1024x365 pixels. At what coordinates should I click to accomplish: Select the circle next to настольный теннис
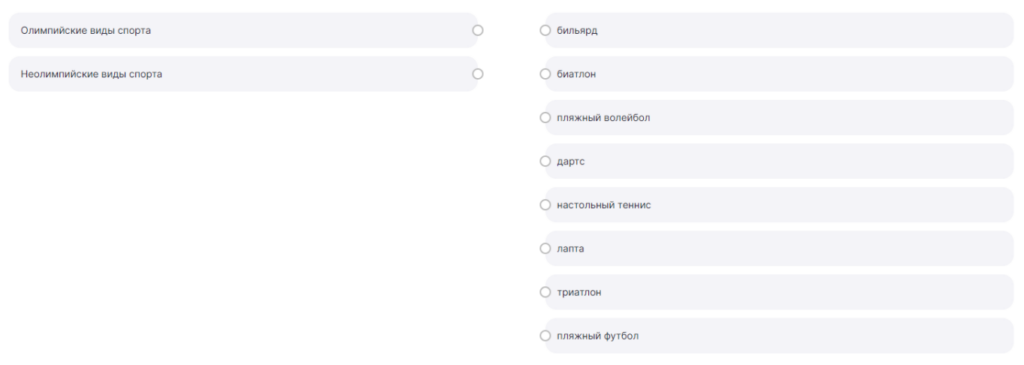click(545, 205)
